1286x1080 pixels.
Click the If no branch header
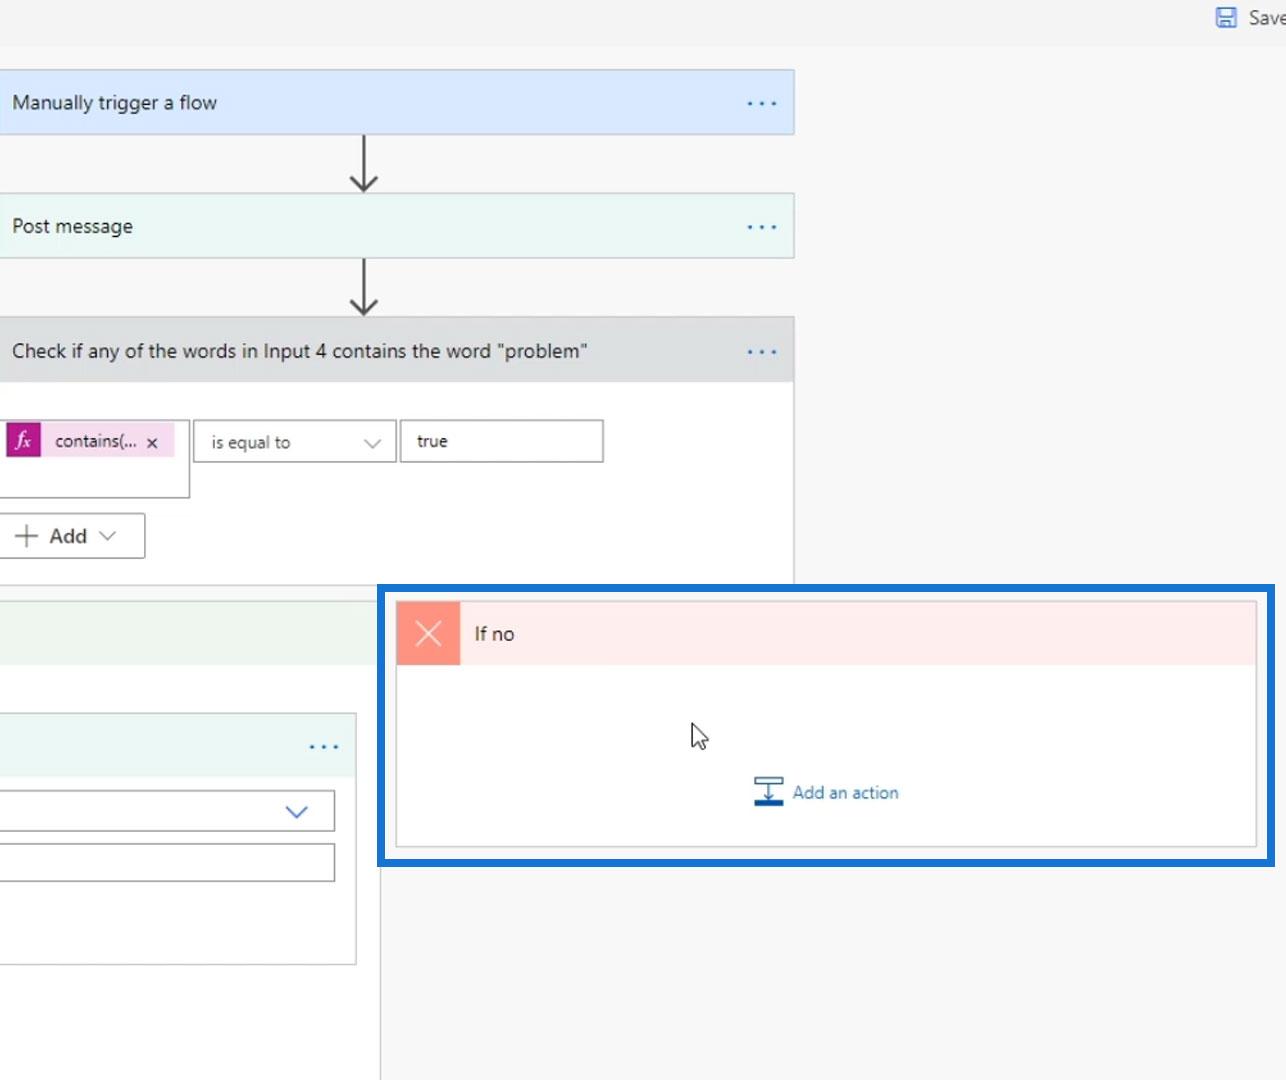coord(827,633)
